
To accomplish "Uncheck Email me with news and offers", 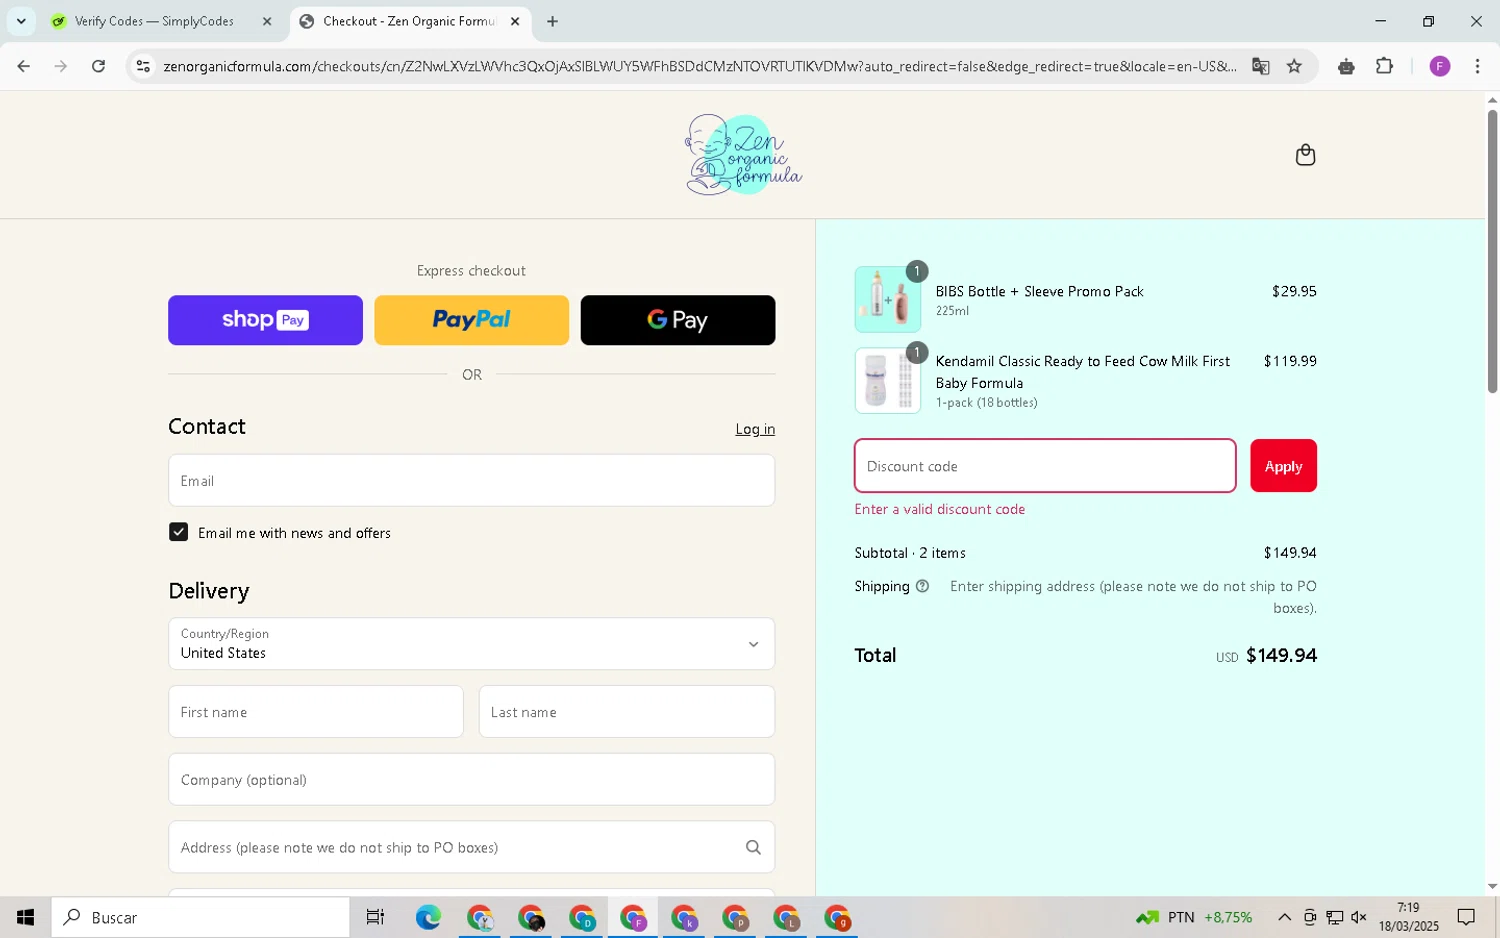I will coord(178,532).
